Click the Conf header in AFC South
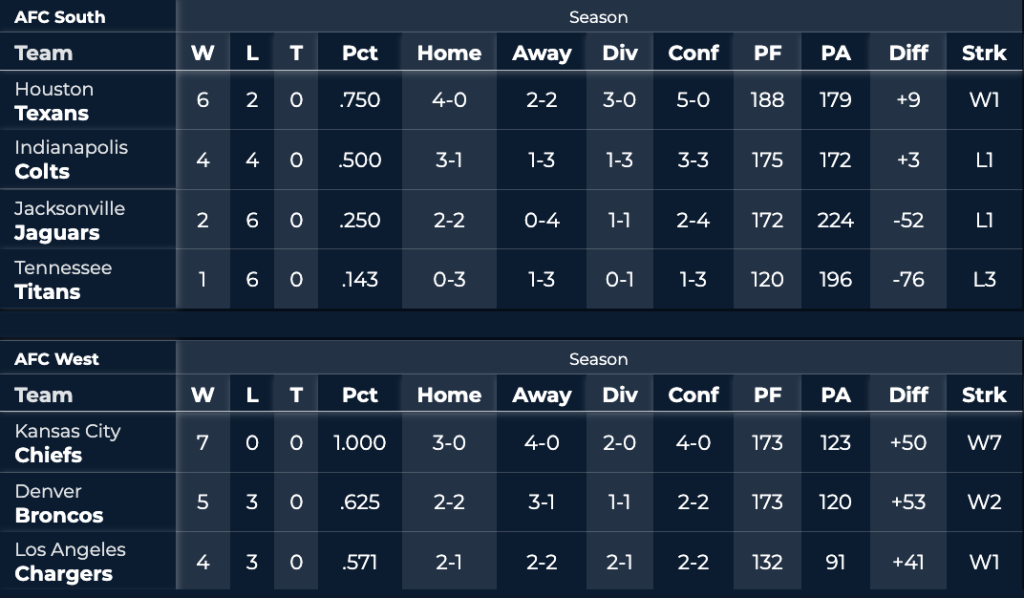This screenshot has width=1024, height=598. click(x=693, y=53)
